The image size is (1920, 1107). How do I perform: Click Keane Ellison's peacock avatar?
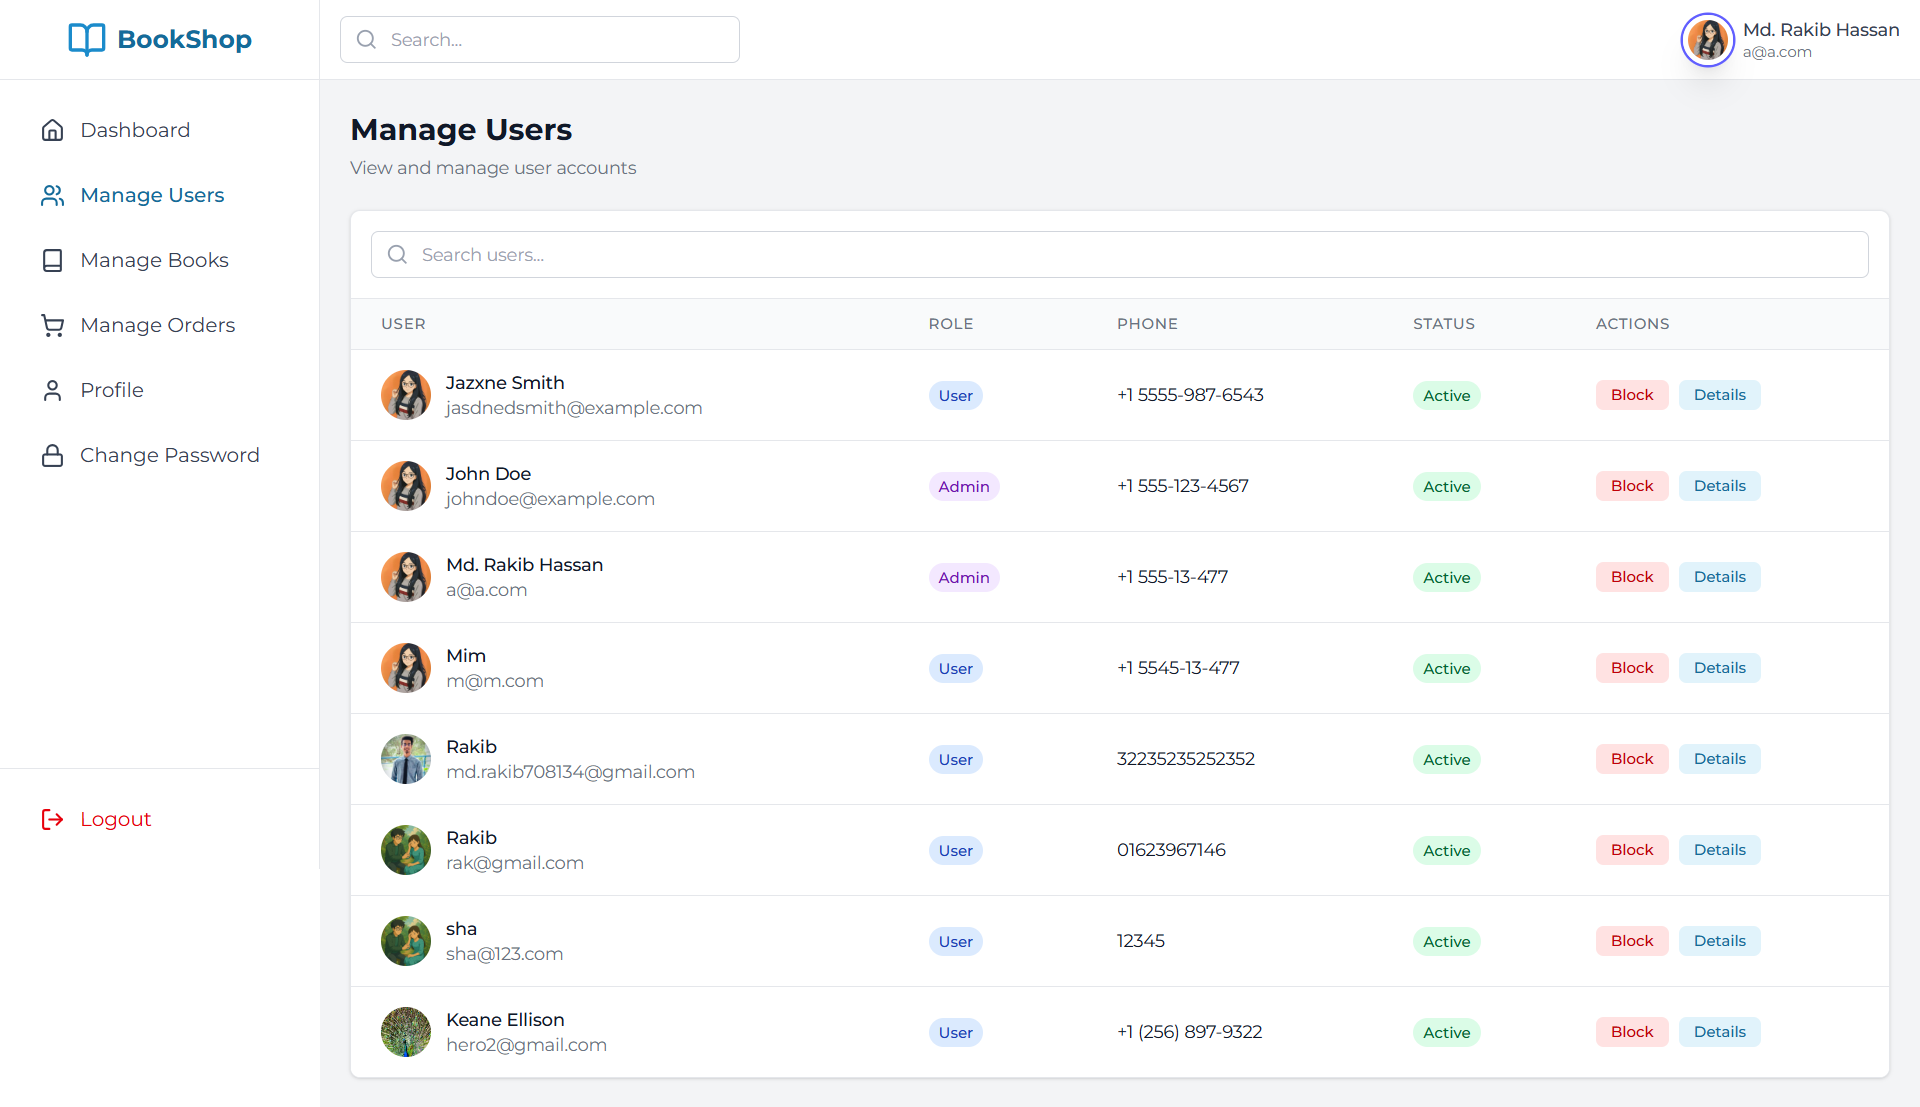[x=406, y=1032]
